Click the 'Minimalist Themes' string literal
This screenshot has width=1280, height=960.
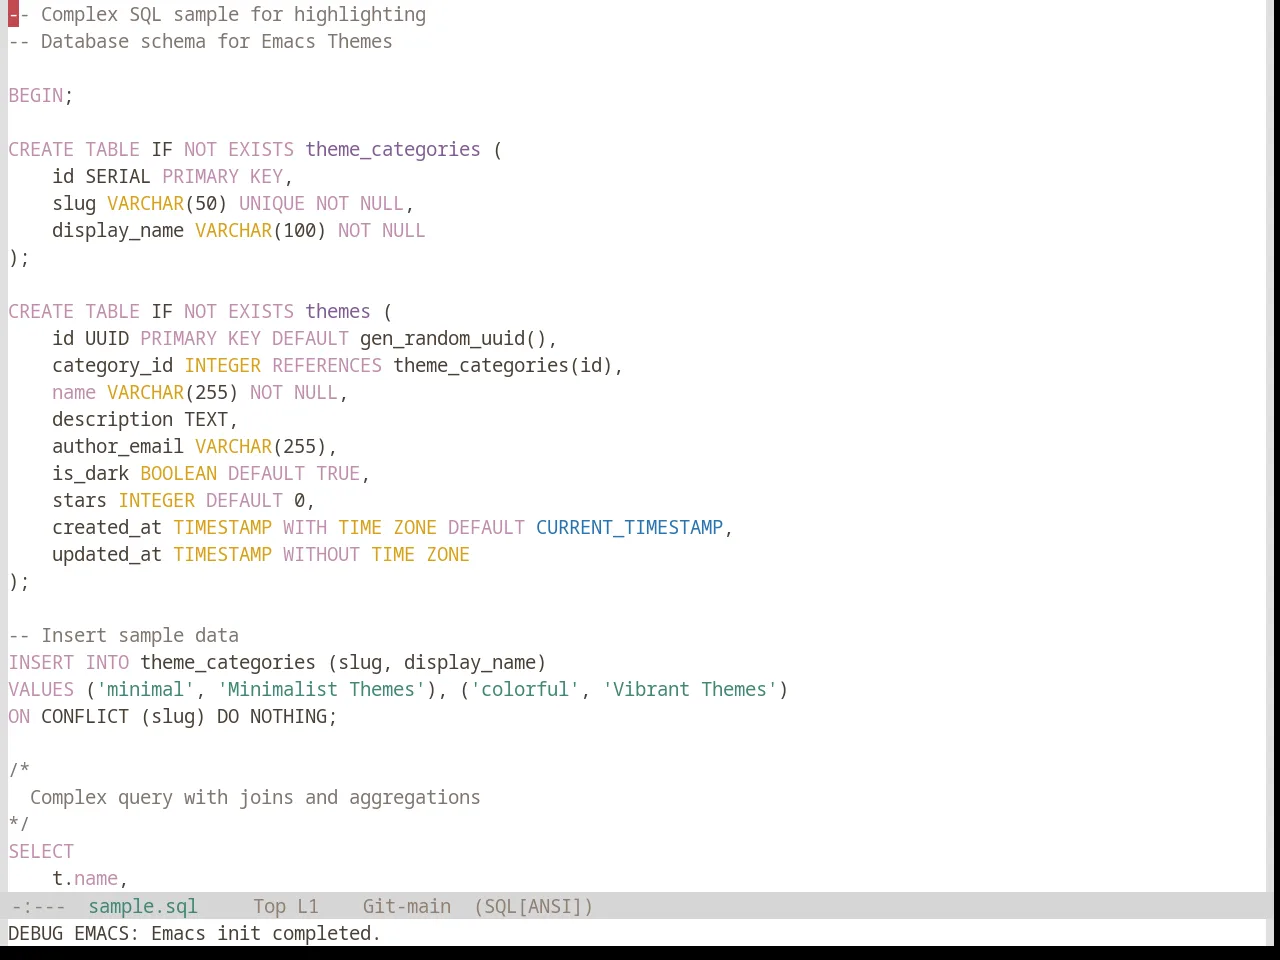pos(321,689)
